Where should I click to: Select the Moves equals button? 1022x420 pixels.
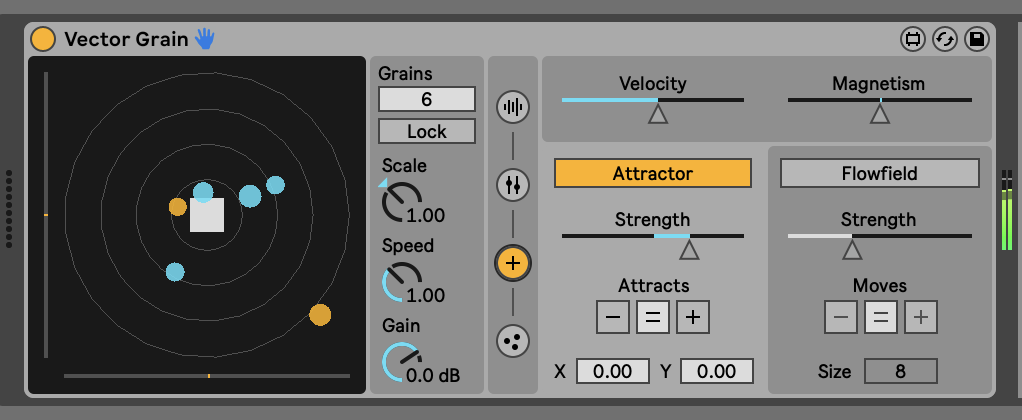(x=881, y=318)
